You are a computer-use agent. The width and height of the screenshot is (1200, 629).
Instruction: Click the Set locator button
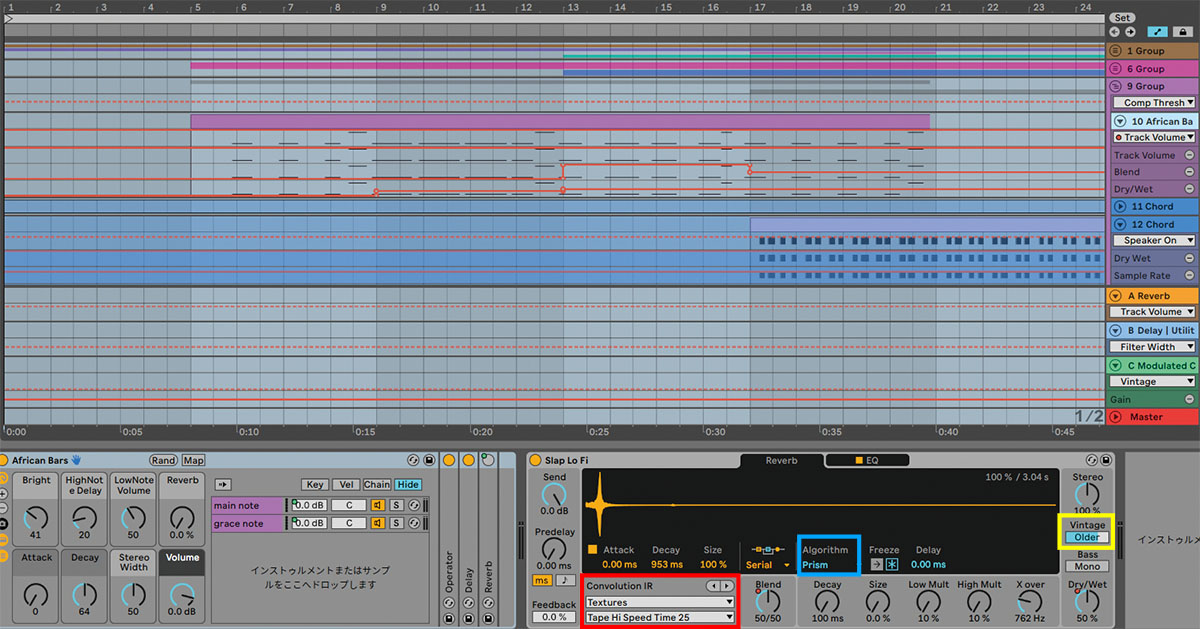tap(1122, 17)
